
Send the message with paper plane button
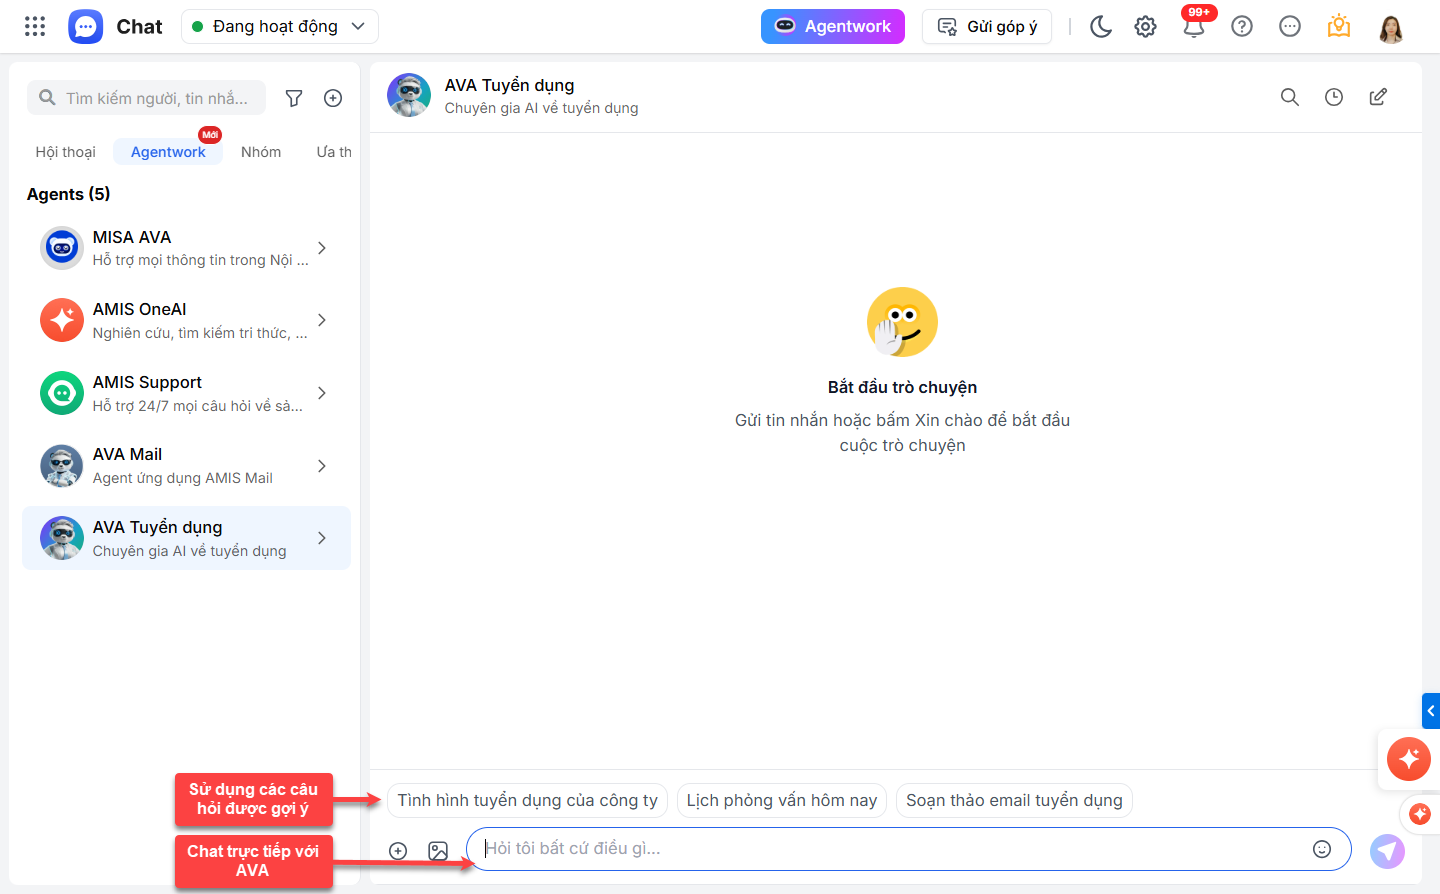(1387, 851)
